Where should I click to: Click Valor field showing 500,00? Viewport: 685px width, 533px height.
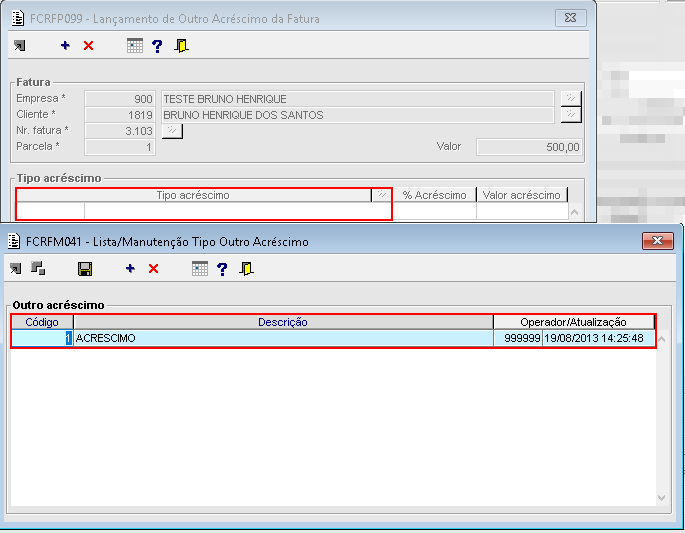click(529, 147)
